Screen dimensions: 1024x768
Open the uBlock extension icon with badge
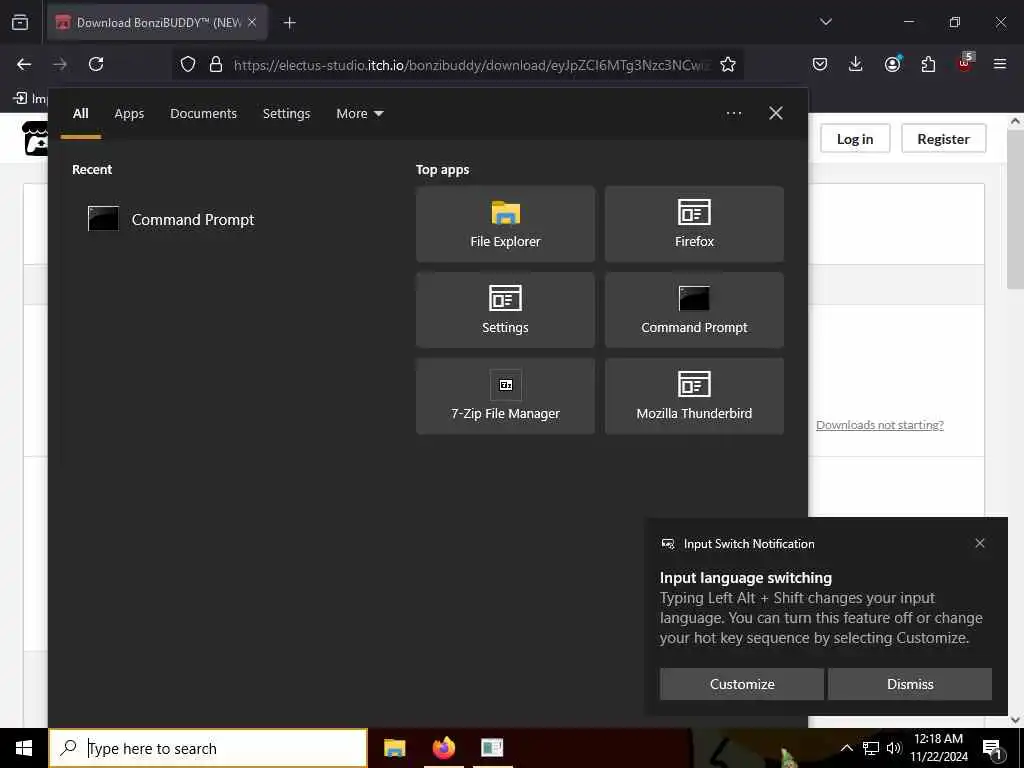pos(965,63)
